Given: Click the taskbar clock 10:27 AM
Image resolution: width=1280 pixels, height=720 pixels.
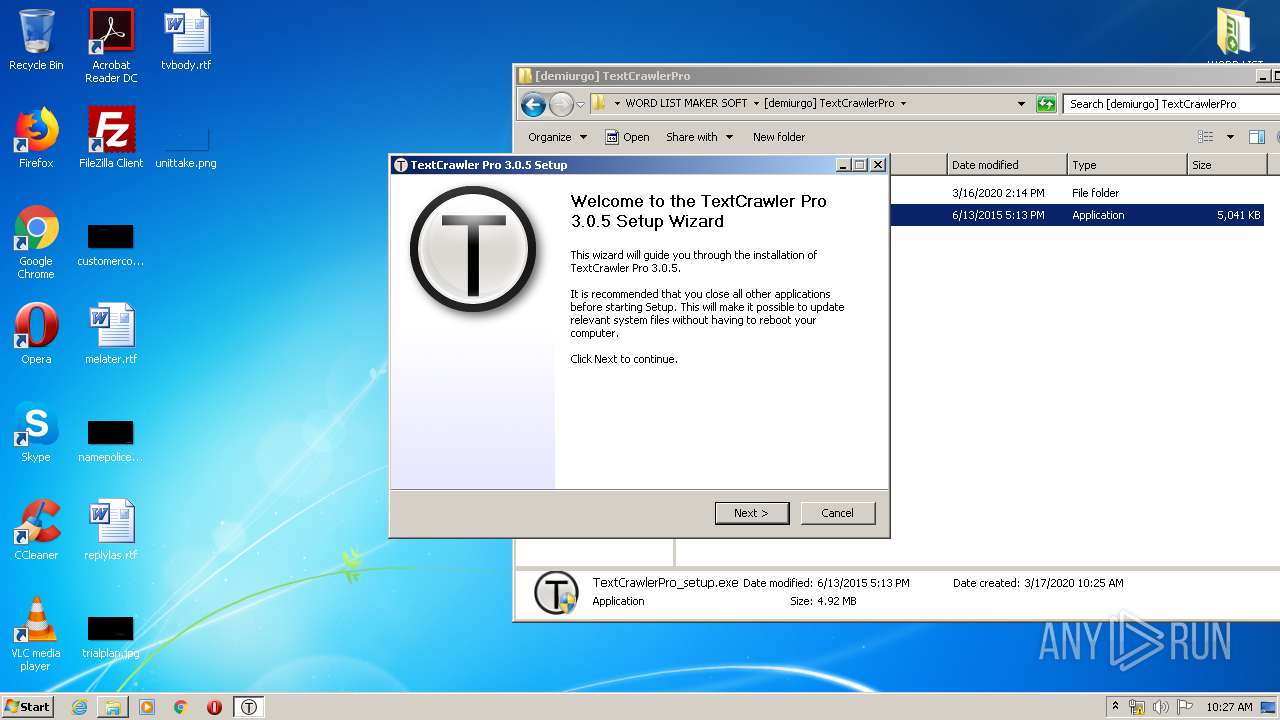Looking at the screenshot, I should tap(1229, 707).
